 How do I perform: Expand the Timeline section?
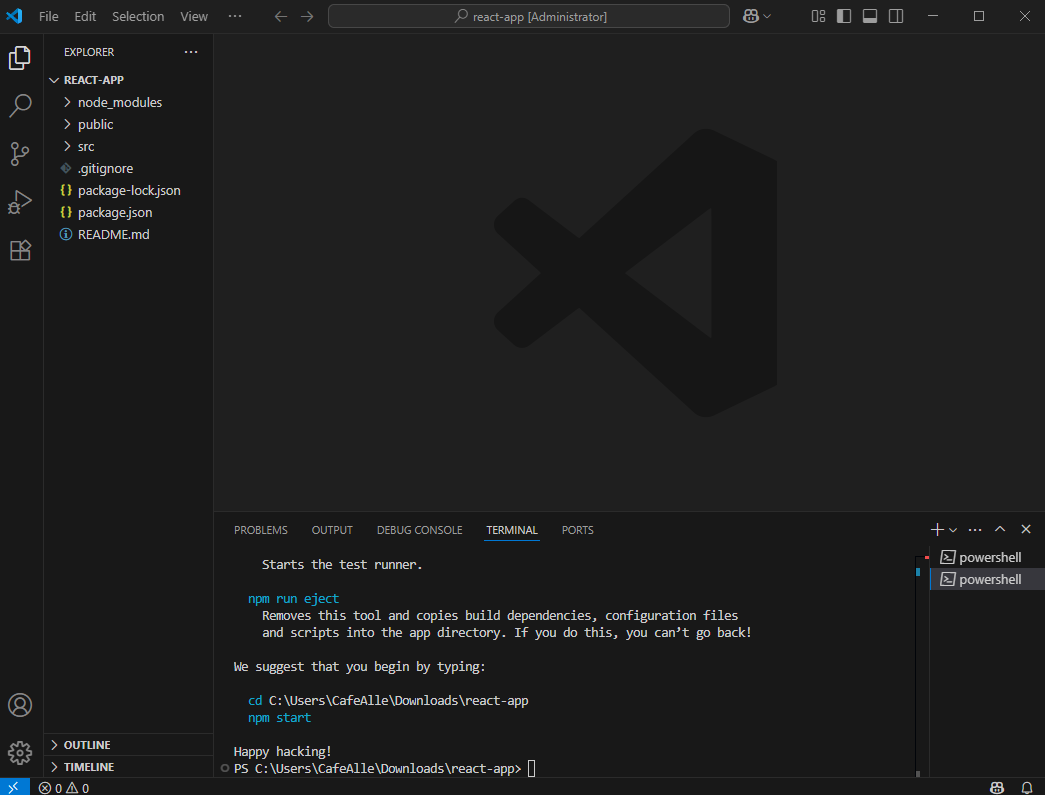(x=129, y=766)
